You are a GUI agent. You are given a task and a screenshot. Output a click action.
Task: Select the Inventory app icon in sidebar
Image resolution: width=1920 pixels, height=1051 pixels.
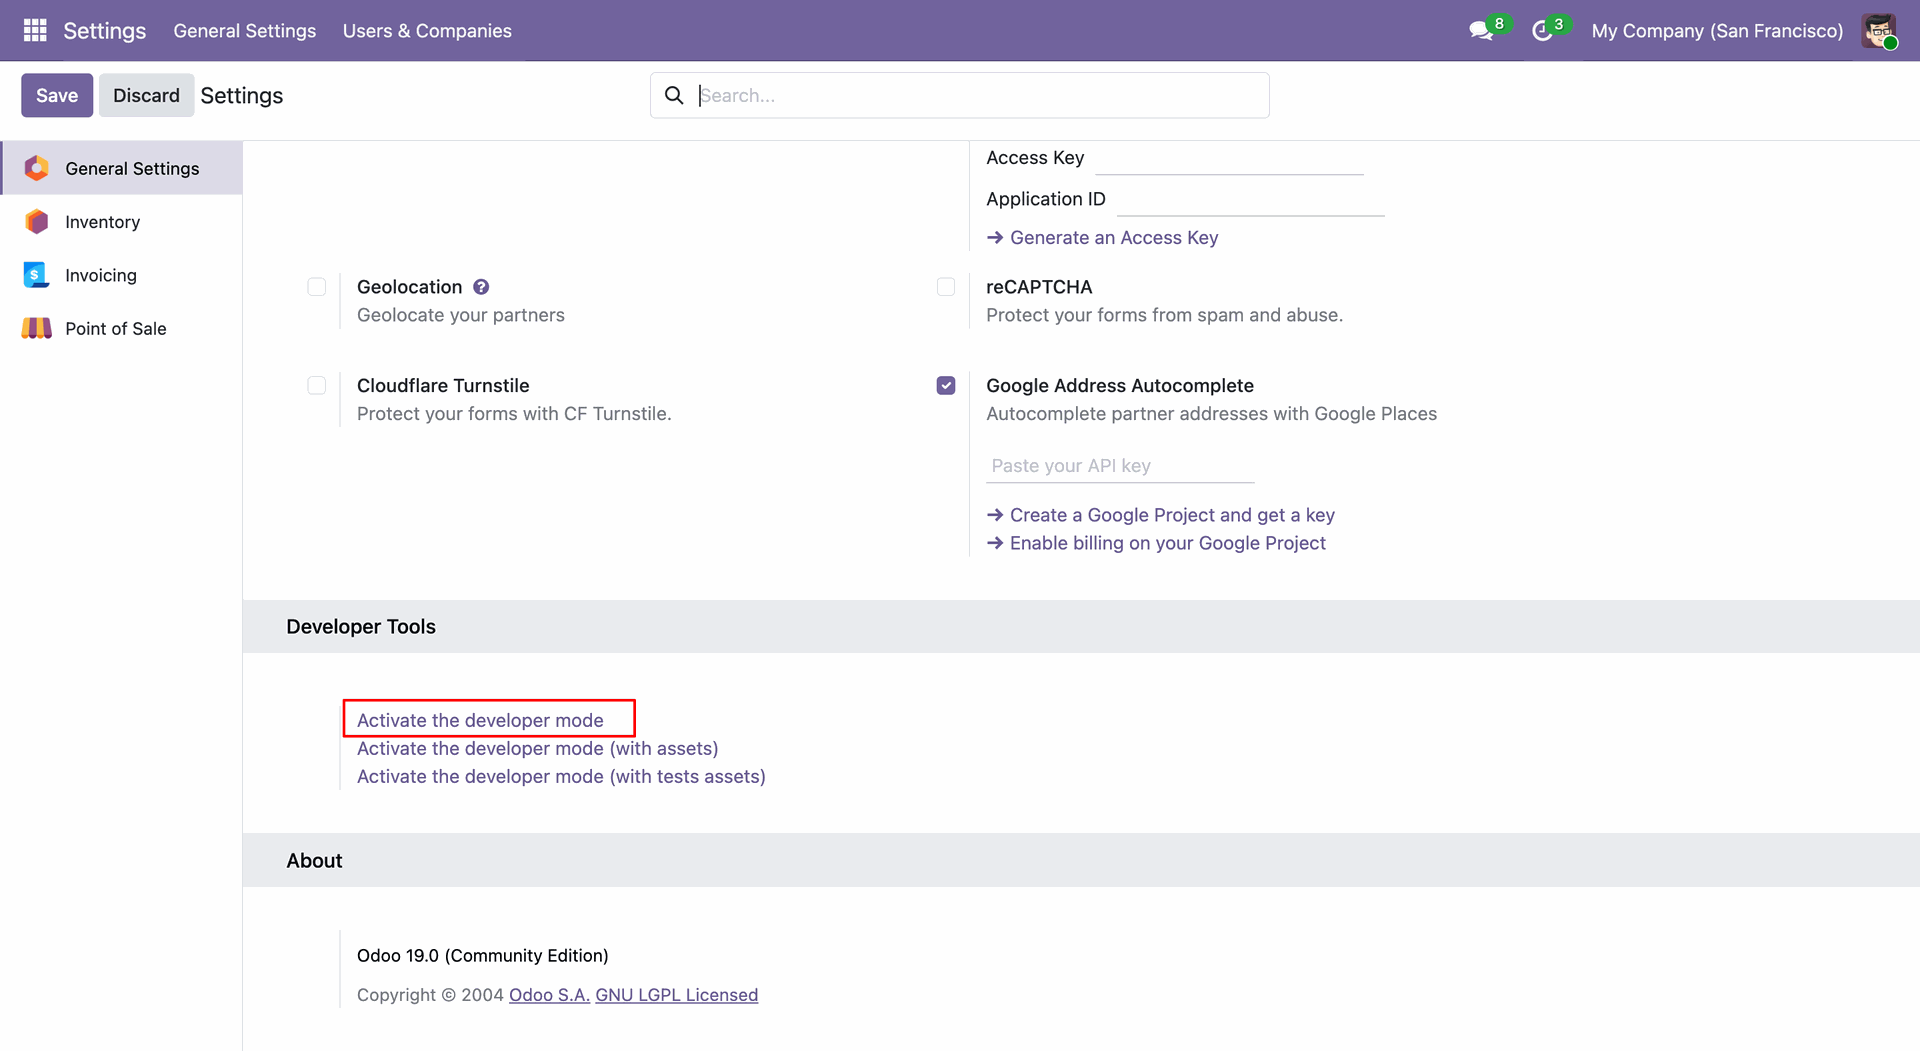(37, 222)
